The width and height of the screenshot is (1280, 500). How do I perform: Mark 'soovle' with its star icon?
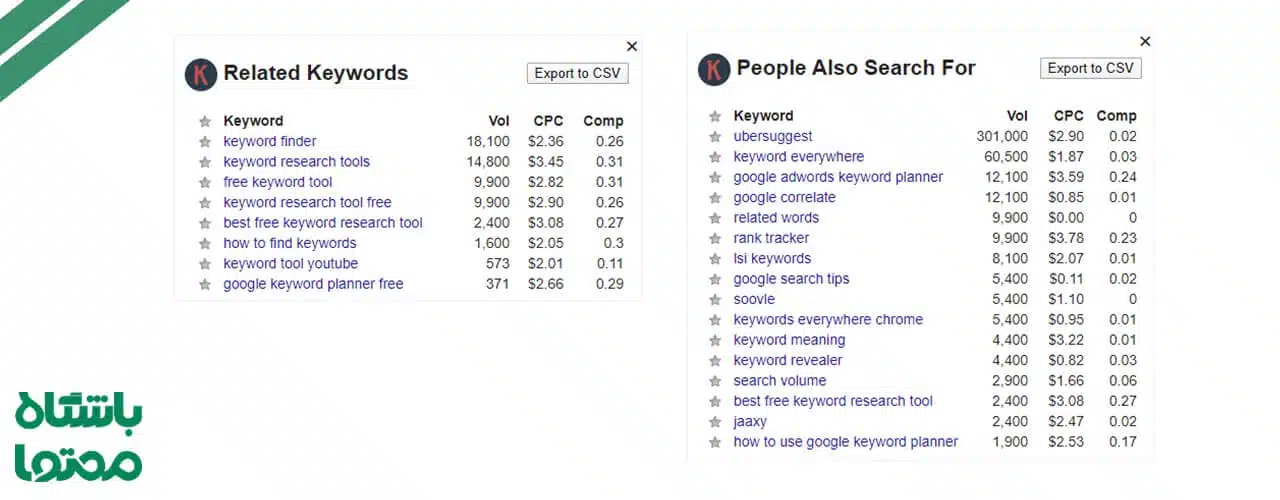click(715, 300)
